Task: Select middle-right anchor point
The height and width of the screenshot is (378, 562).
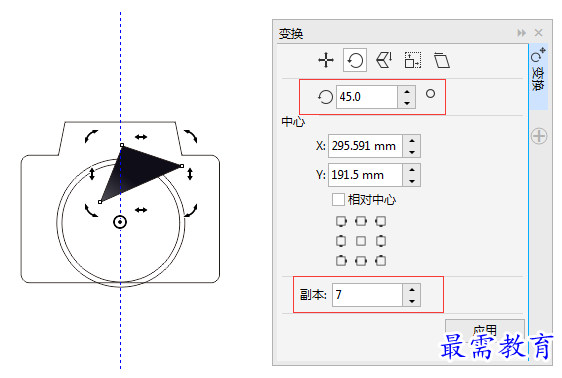Action: [x=381, y=241]
